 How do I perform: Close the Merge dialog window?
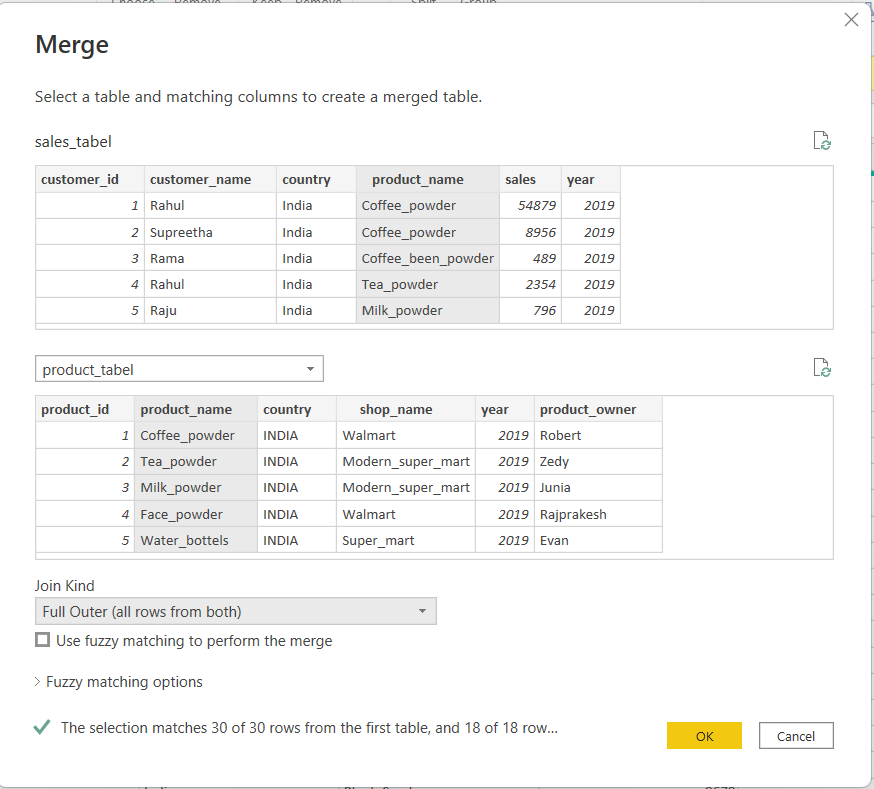tap(851, 19)
